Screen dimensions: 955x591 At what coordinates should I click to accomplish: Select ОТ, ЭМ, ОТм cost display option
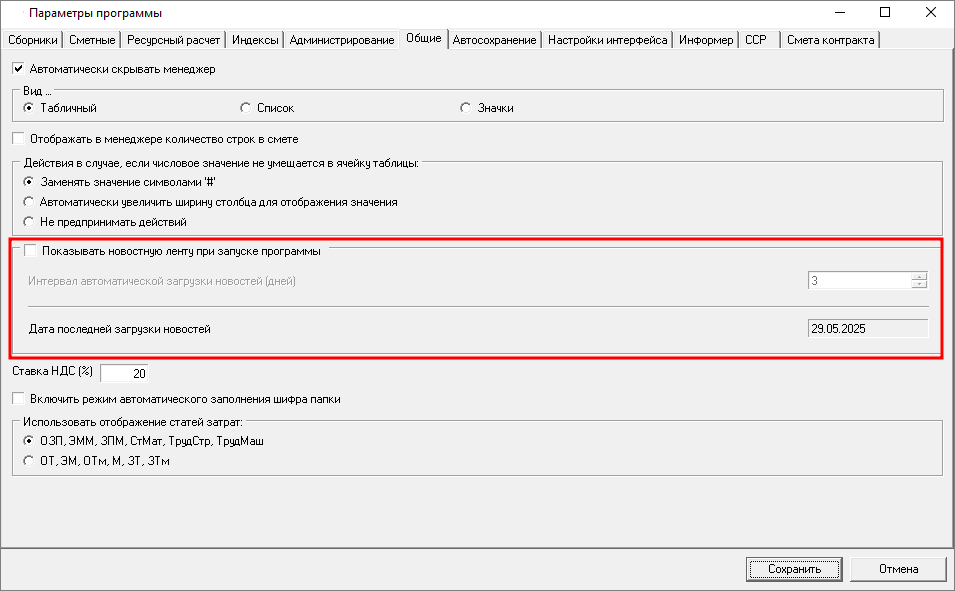[x=29, y=460]
